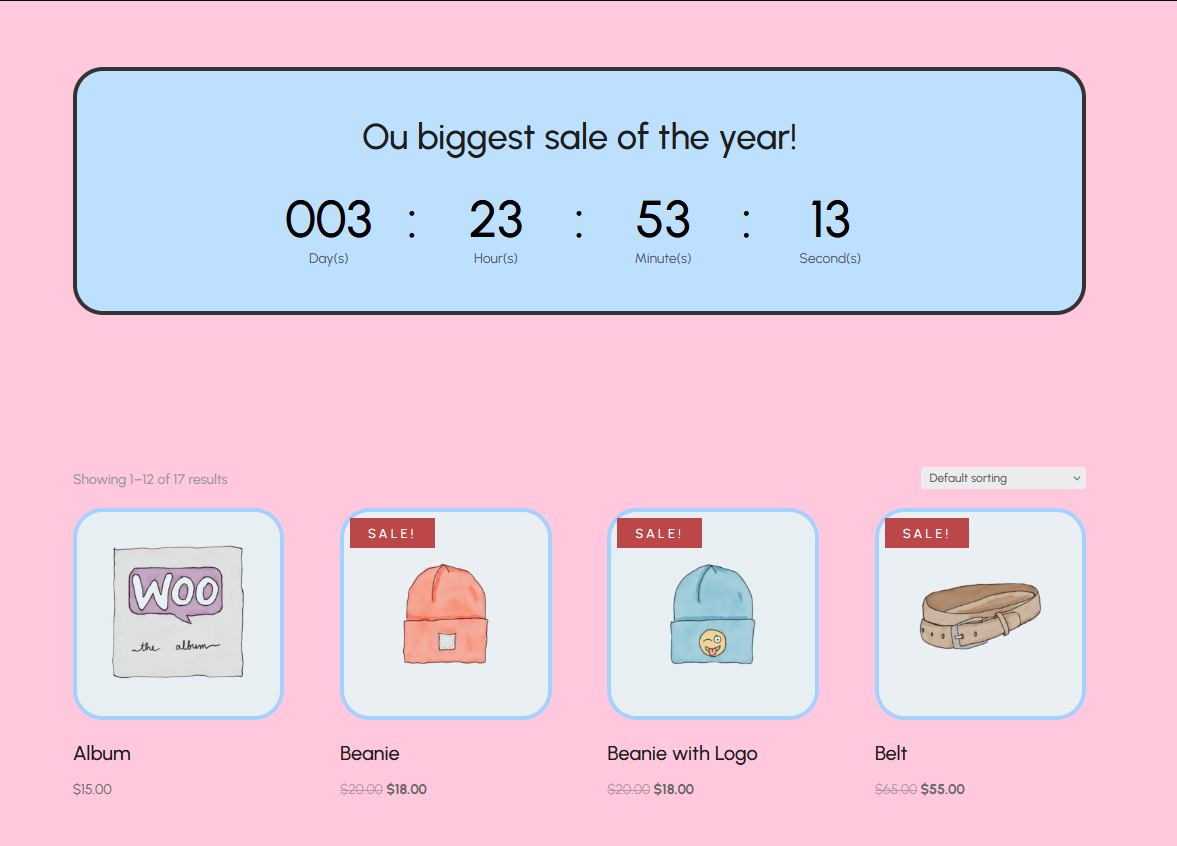Viewport: 1177px width, 846px height.
Task: Open the Belt product title link
Action: coord(891,753)
